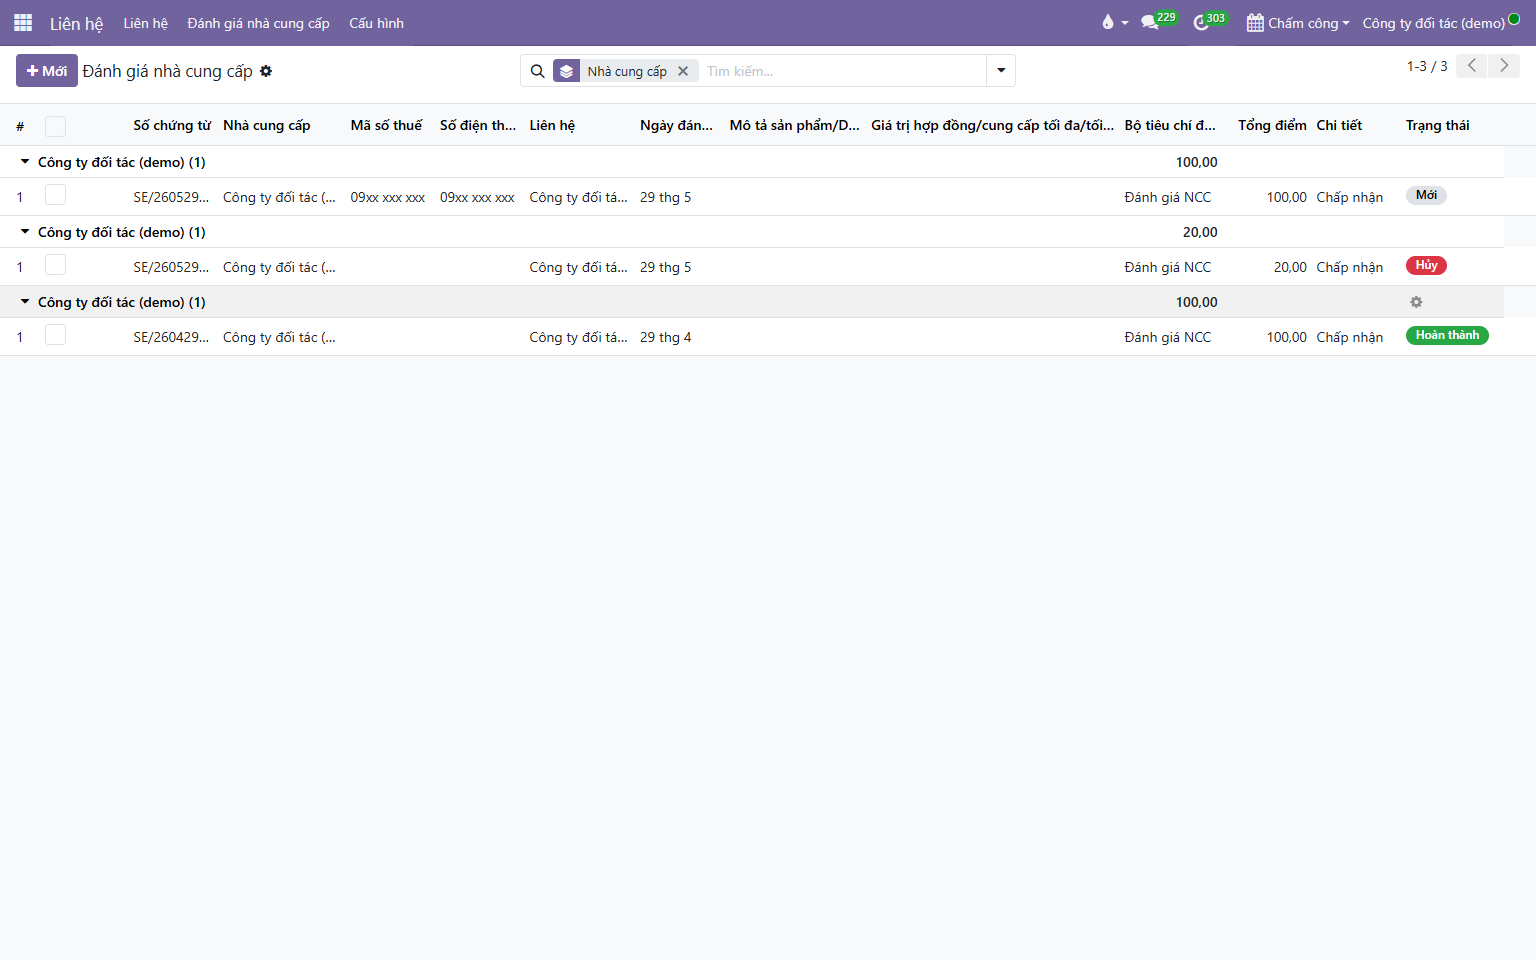
Task: Select checkbox of row SE/260429
Action: click(55, 335)
